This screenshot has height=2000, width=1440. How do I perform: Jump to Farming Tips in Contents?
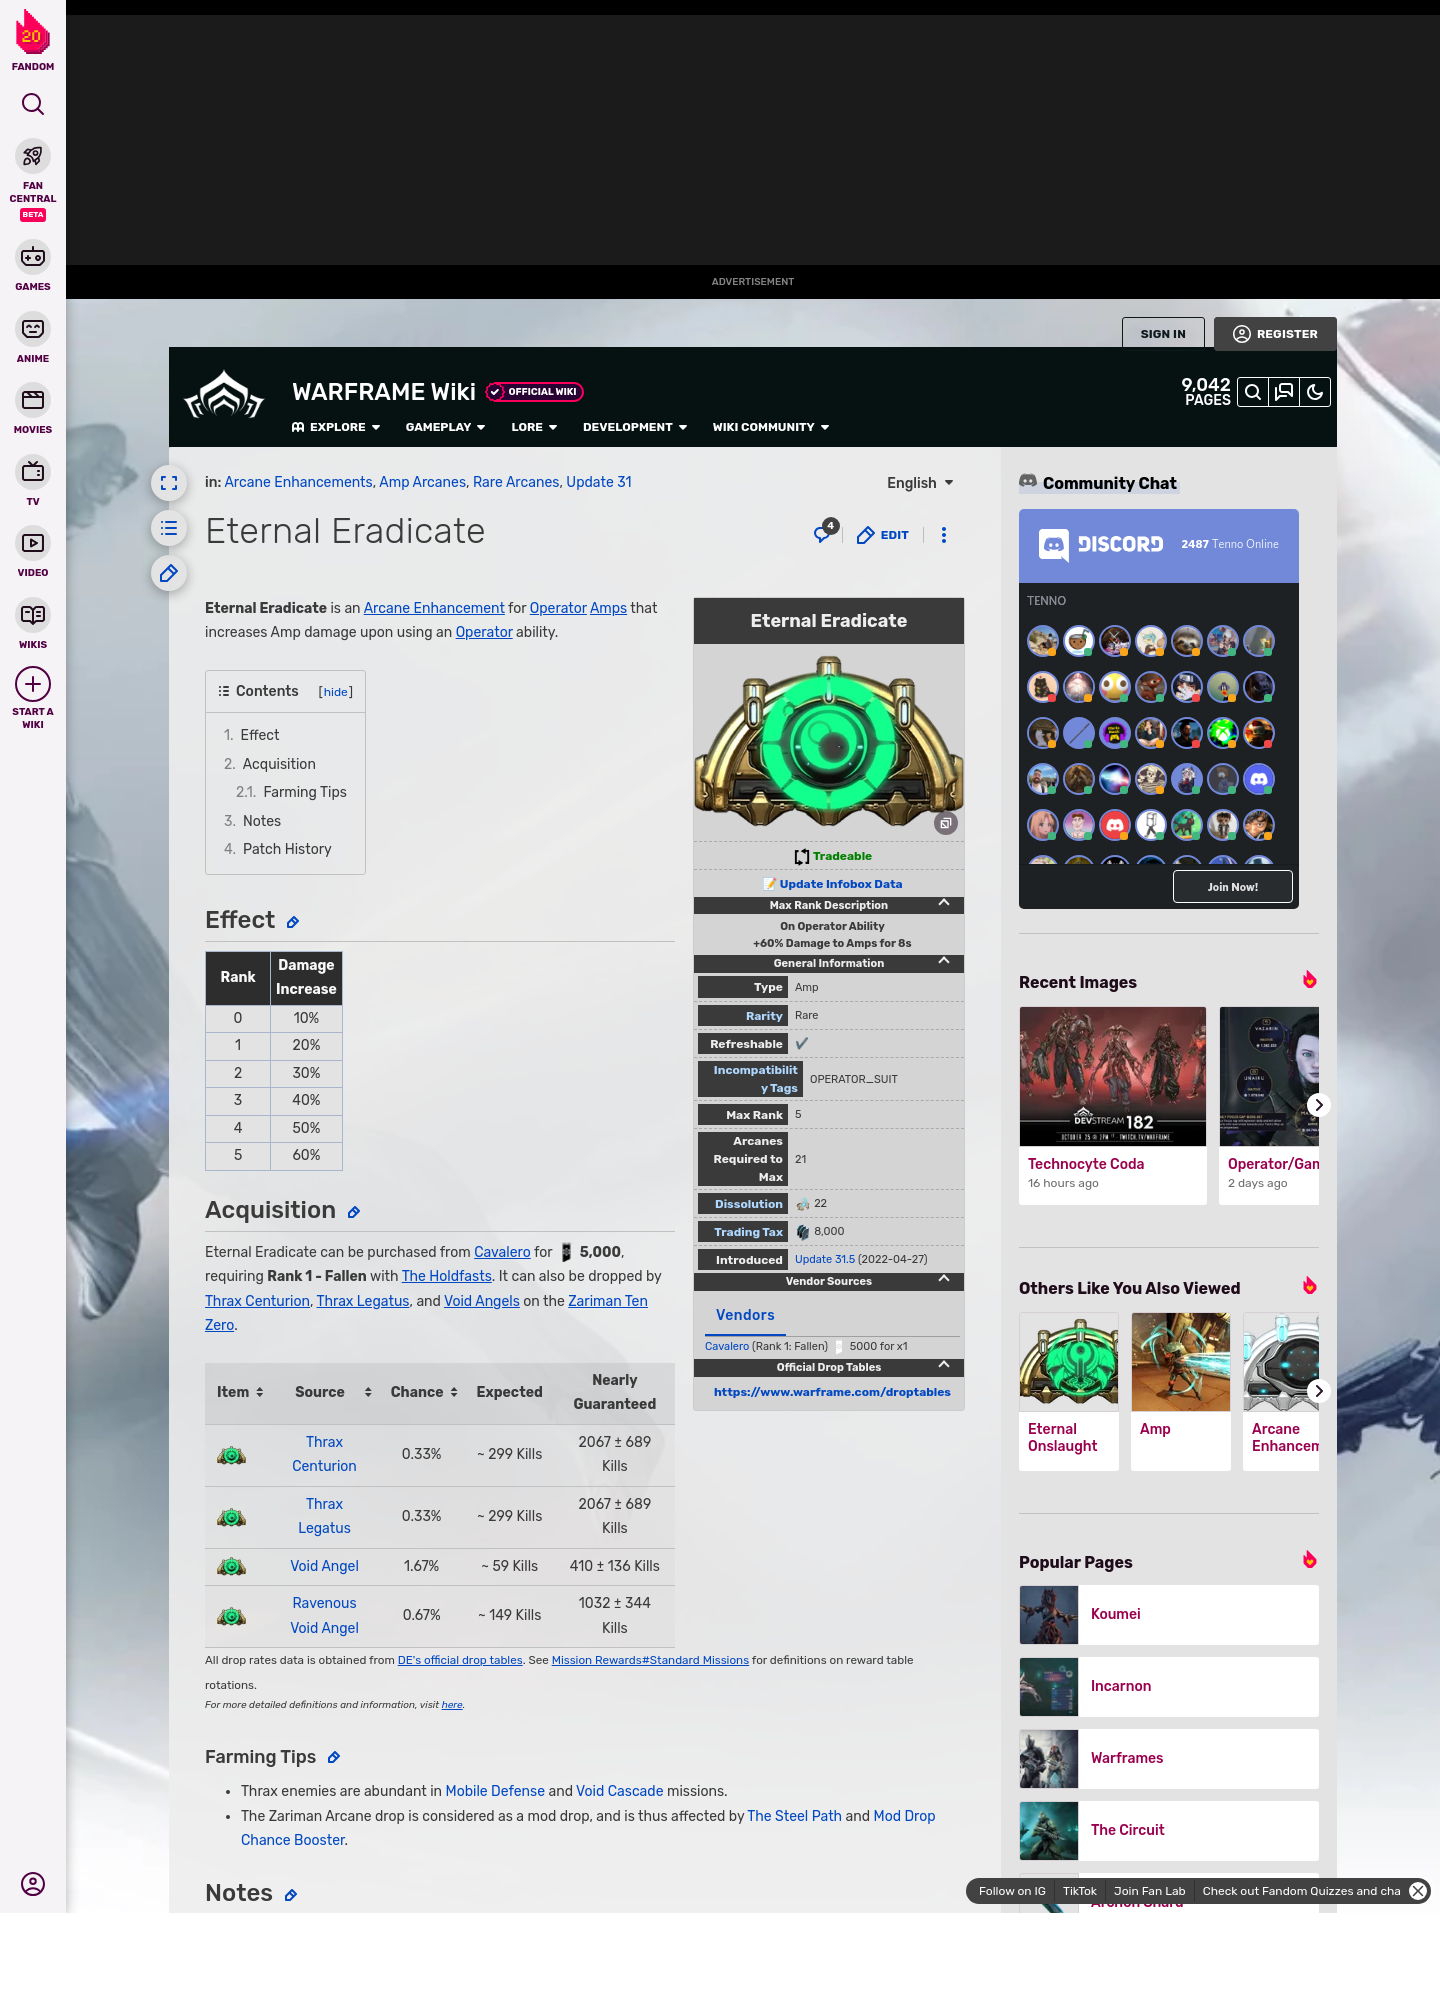coord(305,792)
